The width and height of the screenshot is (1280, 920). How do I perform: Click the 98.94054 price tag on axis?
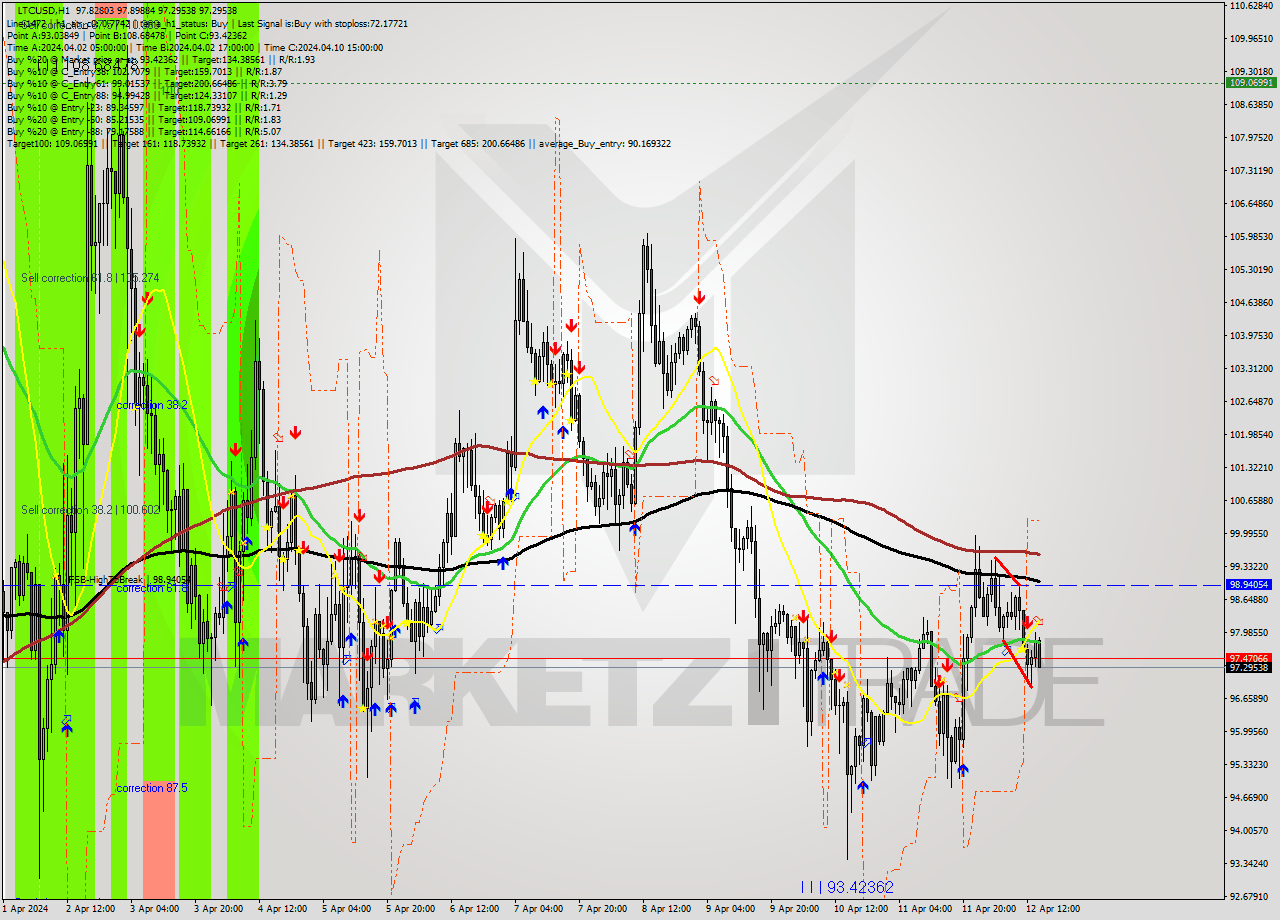coord(1251,584)
